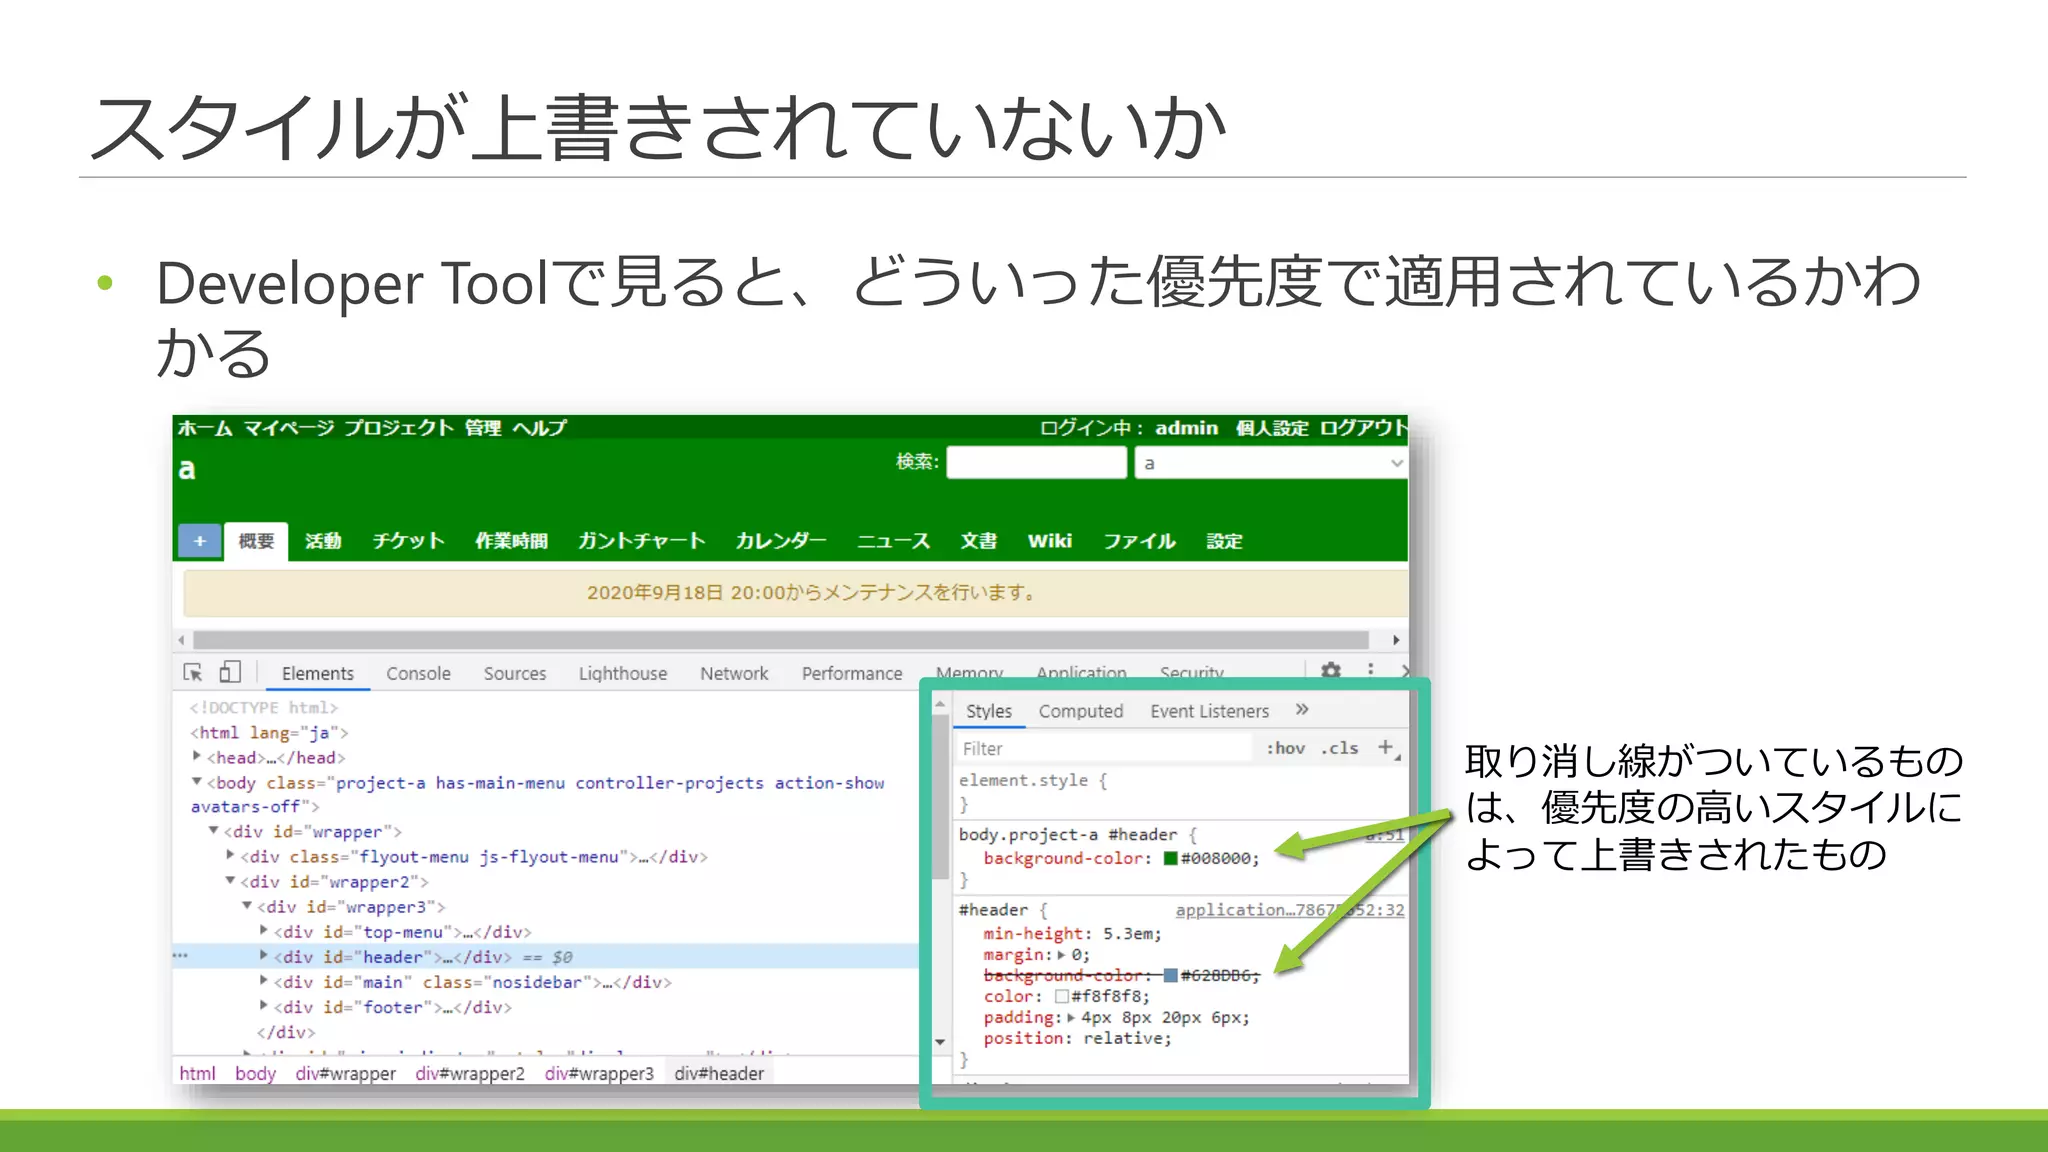This screenshot has width=2048, height=1152.
Task: Select the チケット project tab
Action: click(408, 541)
